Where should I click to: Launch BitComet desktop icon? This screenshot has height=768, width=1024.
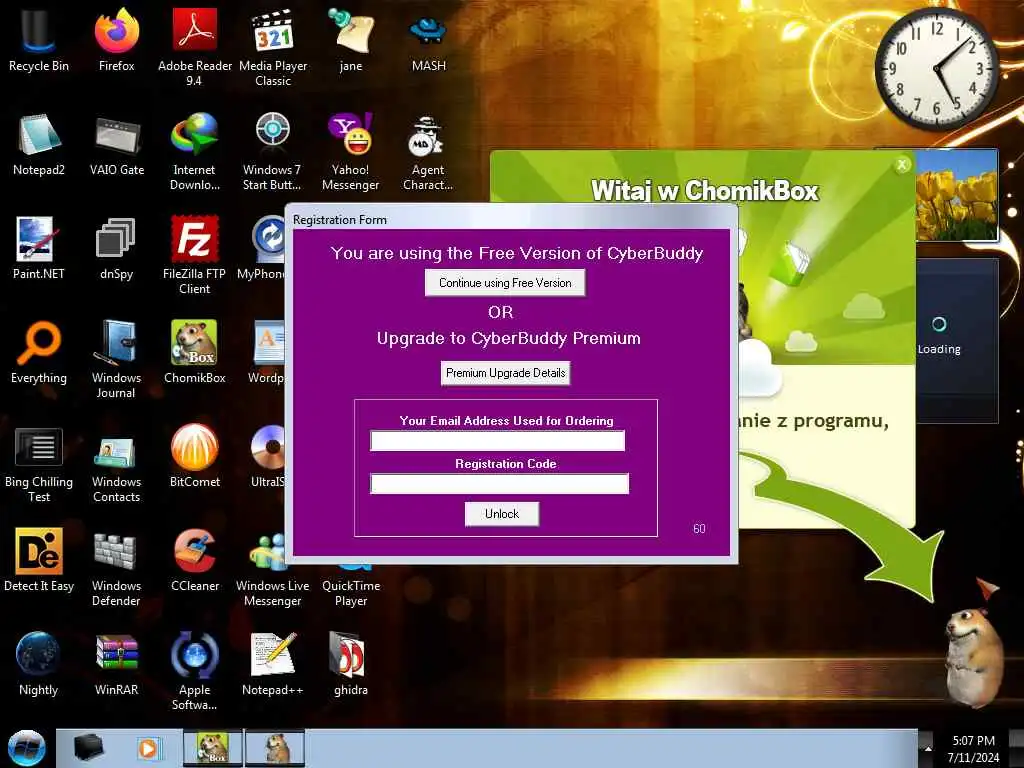click(195, 456)
